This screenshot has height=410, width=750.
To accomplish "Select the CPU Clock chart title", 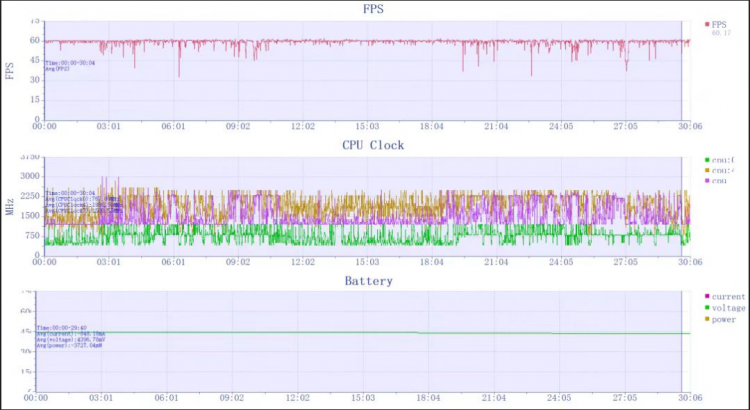I will (373, 145).
